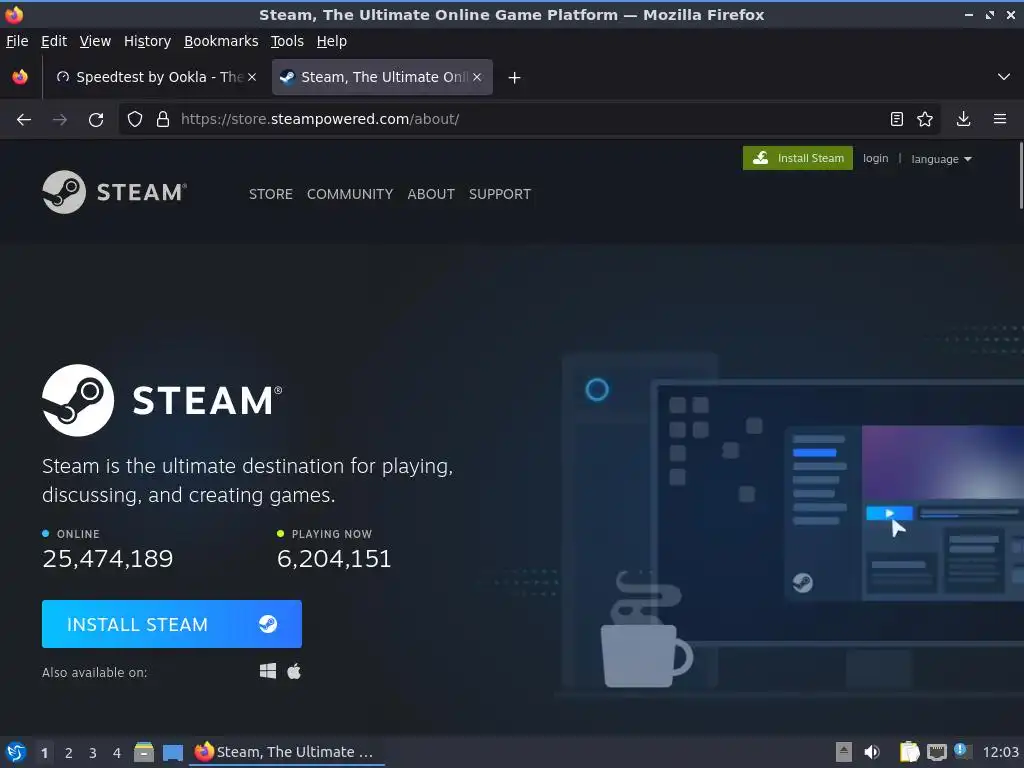This screenshot has width=1024, height=768.
Task: Open the volume speaker icon in system tray
Action: [872, 752]
